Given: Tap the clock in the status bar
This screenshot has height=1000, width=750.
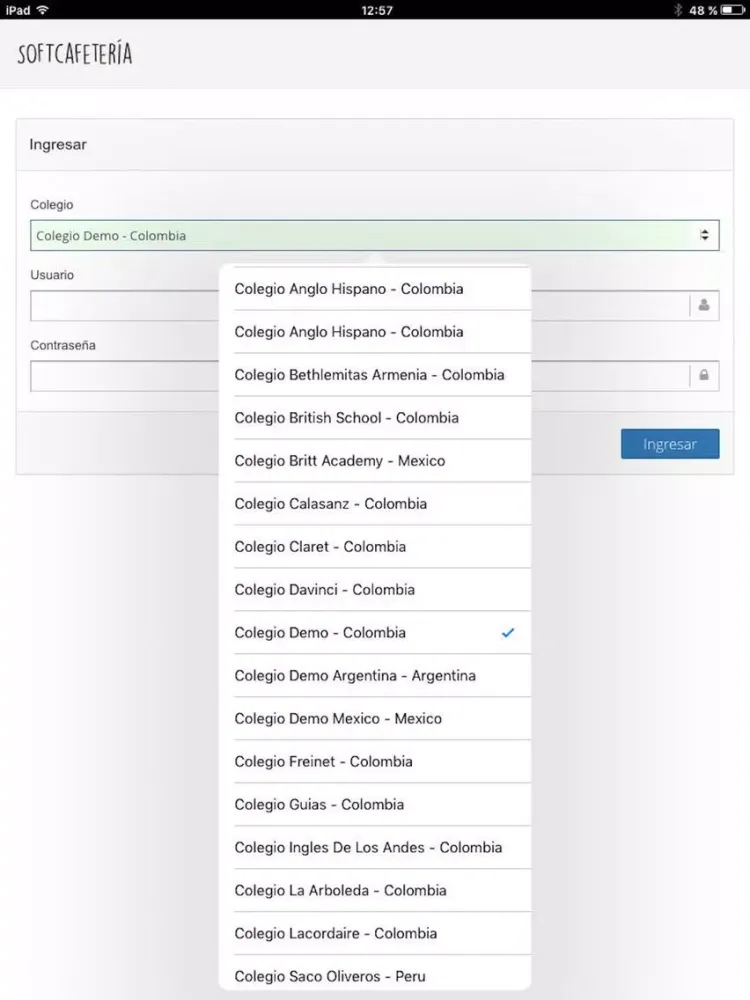Looking at the screenshot, I should [376, 10].
